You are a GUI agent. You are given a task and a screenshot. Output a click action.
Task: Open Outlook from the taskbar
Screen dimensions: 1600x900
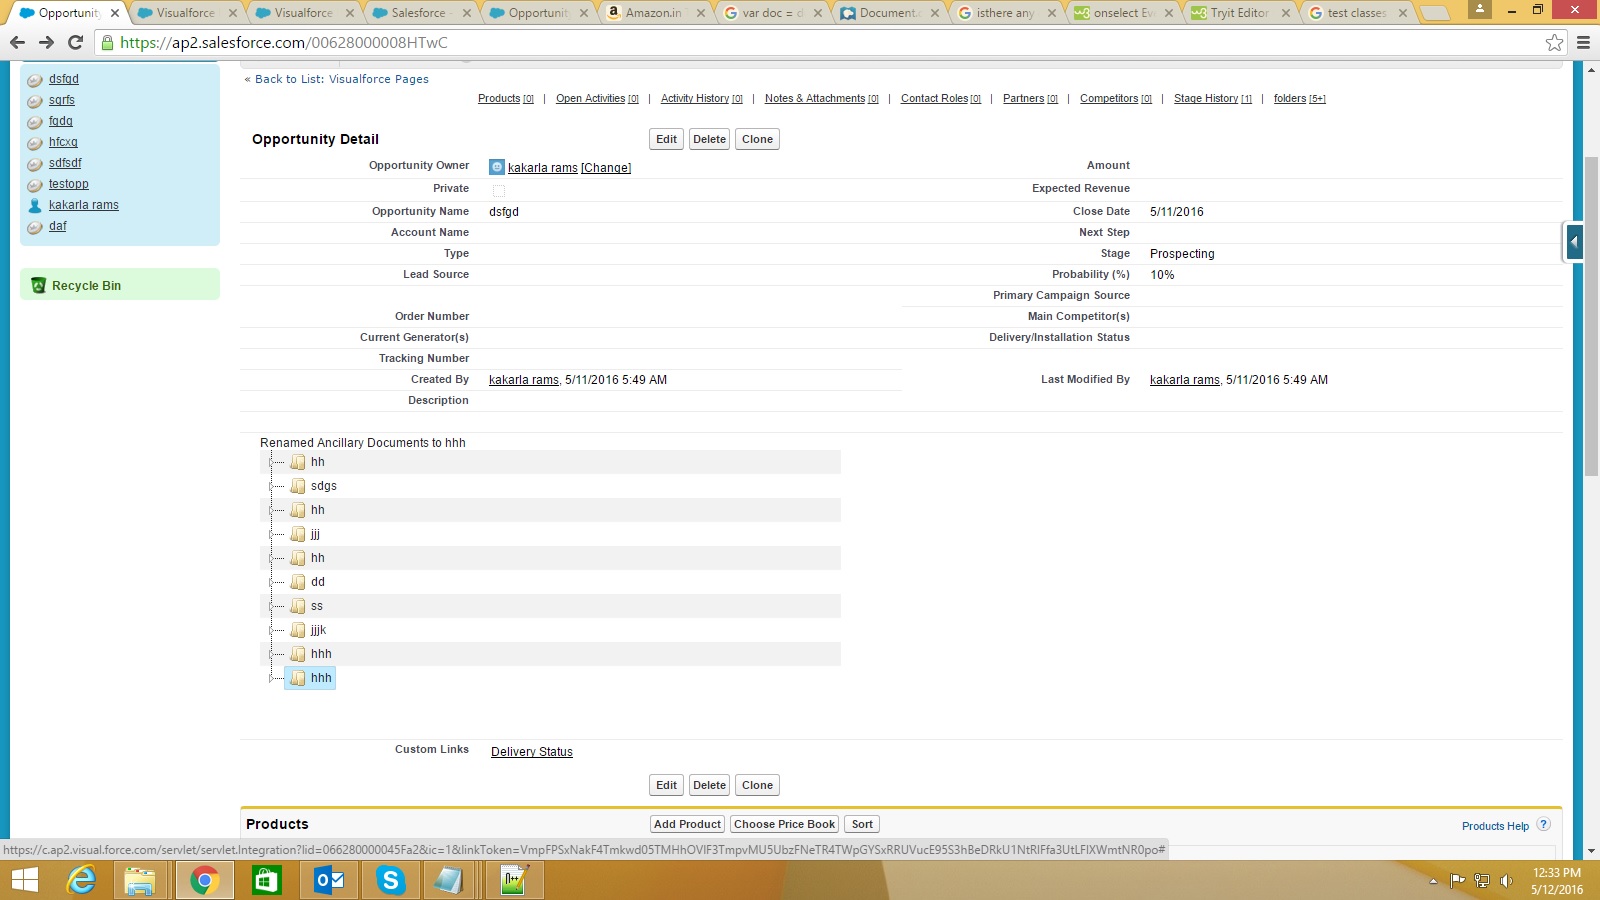(329, 880)
